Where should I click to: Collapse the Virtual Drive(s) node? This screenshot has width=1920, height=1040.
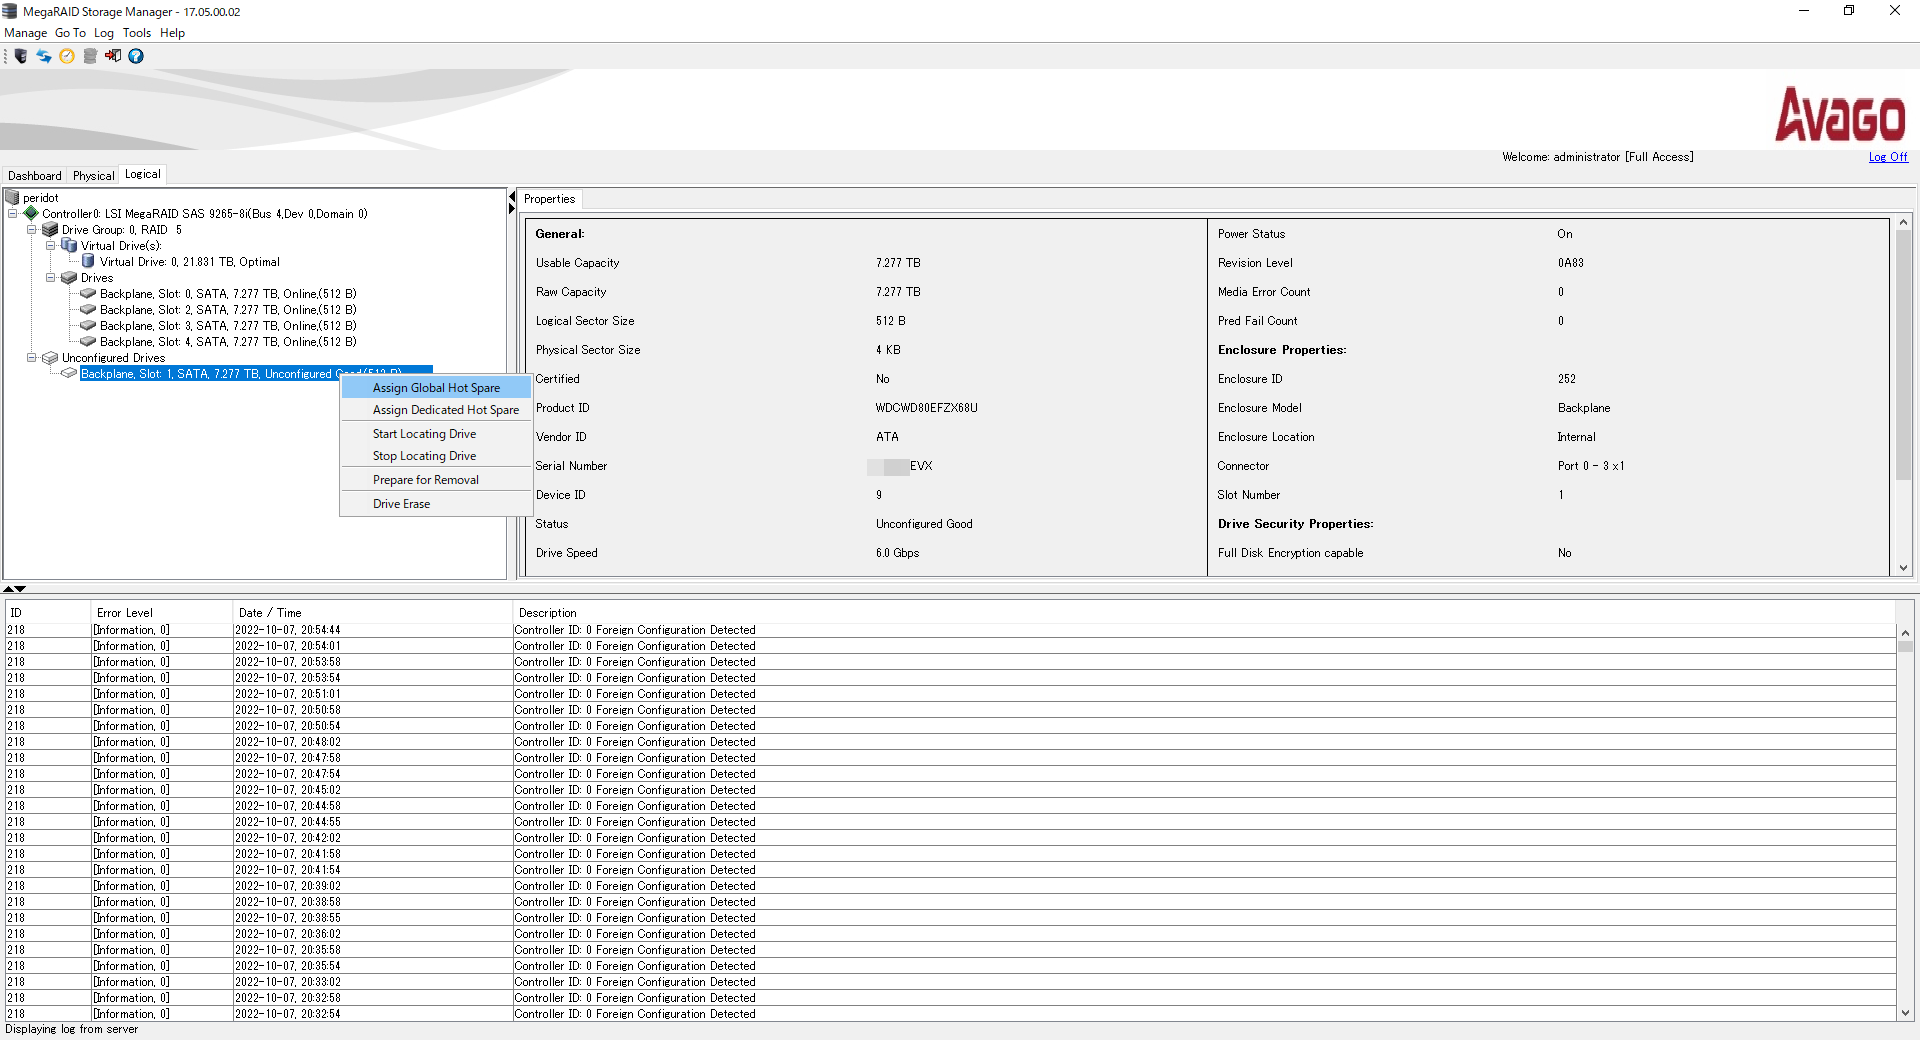(50, 245)
